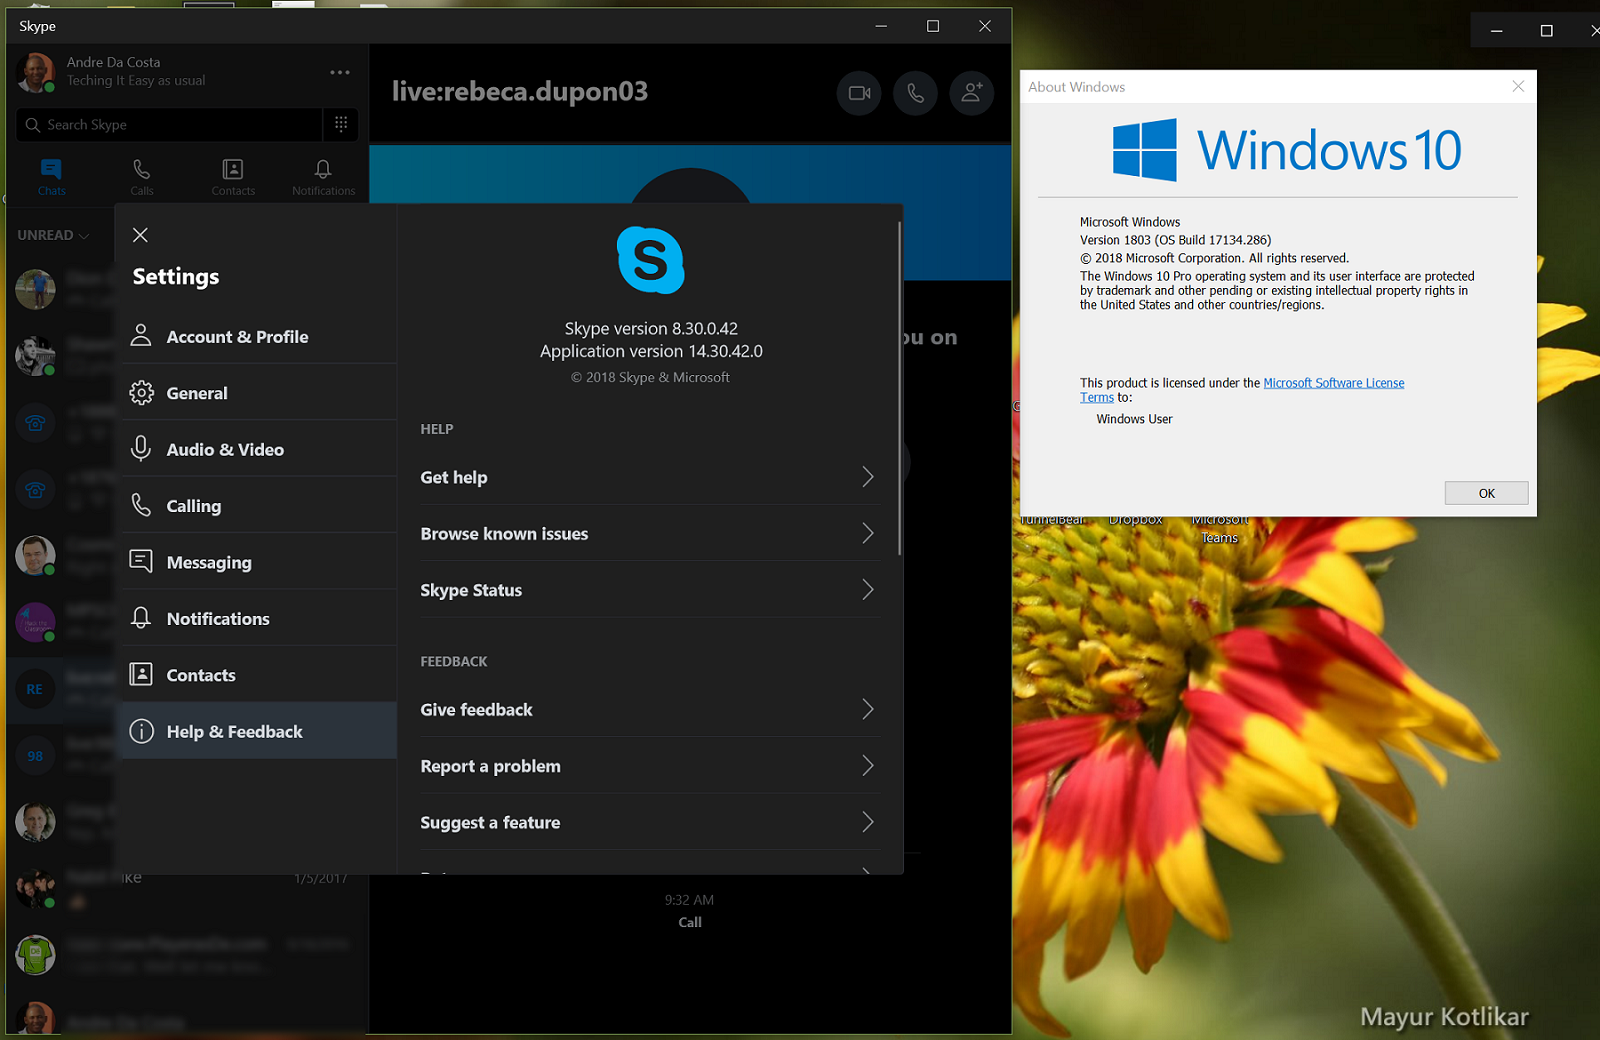Switch to the Contacts tab
The width and height of the screenshot is (1600, 1040).
click(233, 177)
